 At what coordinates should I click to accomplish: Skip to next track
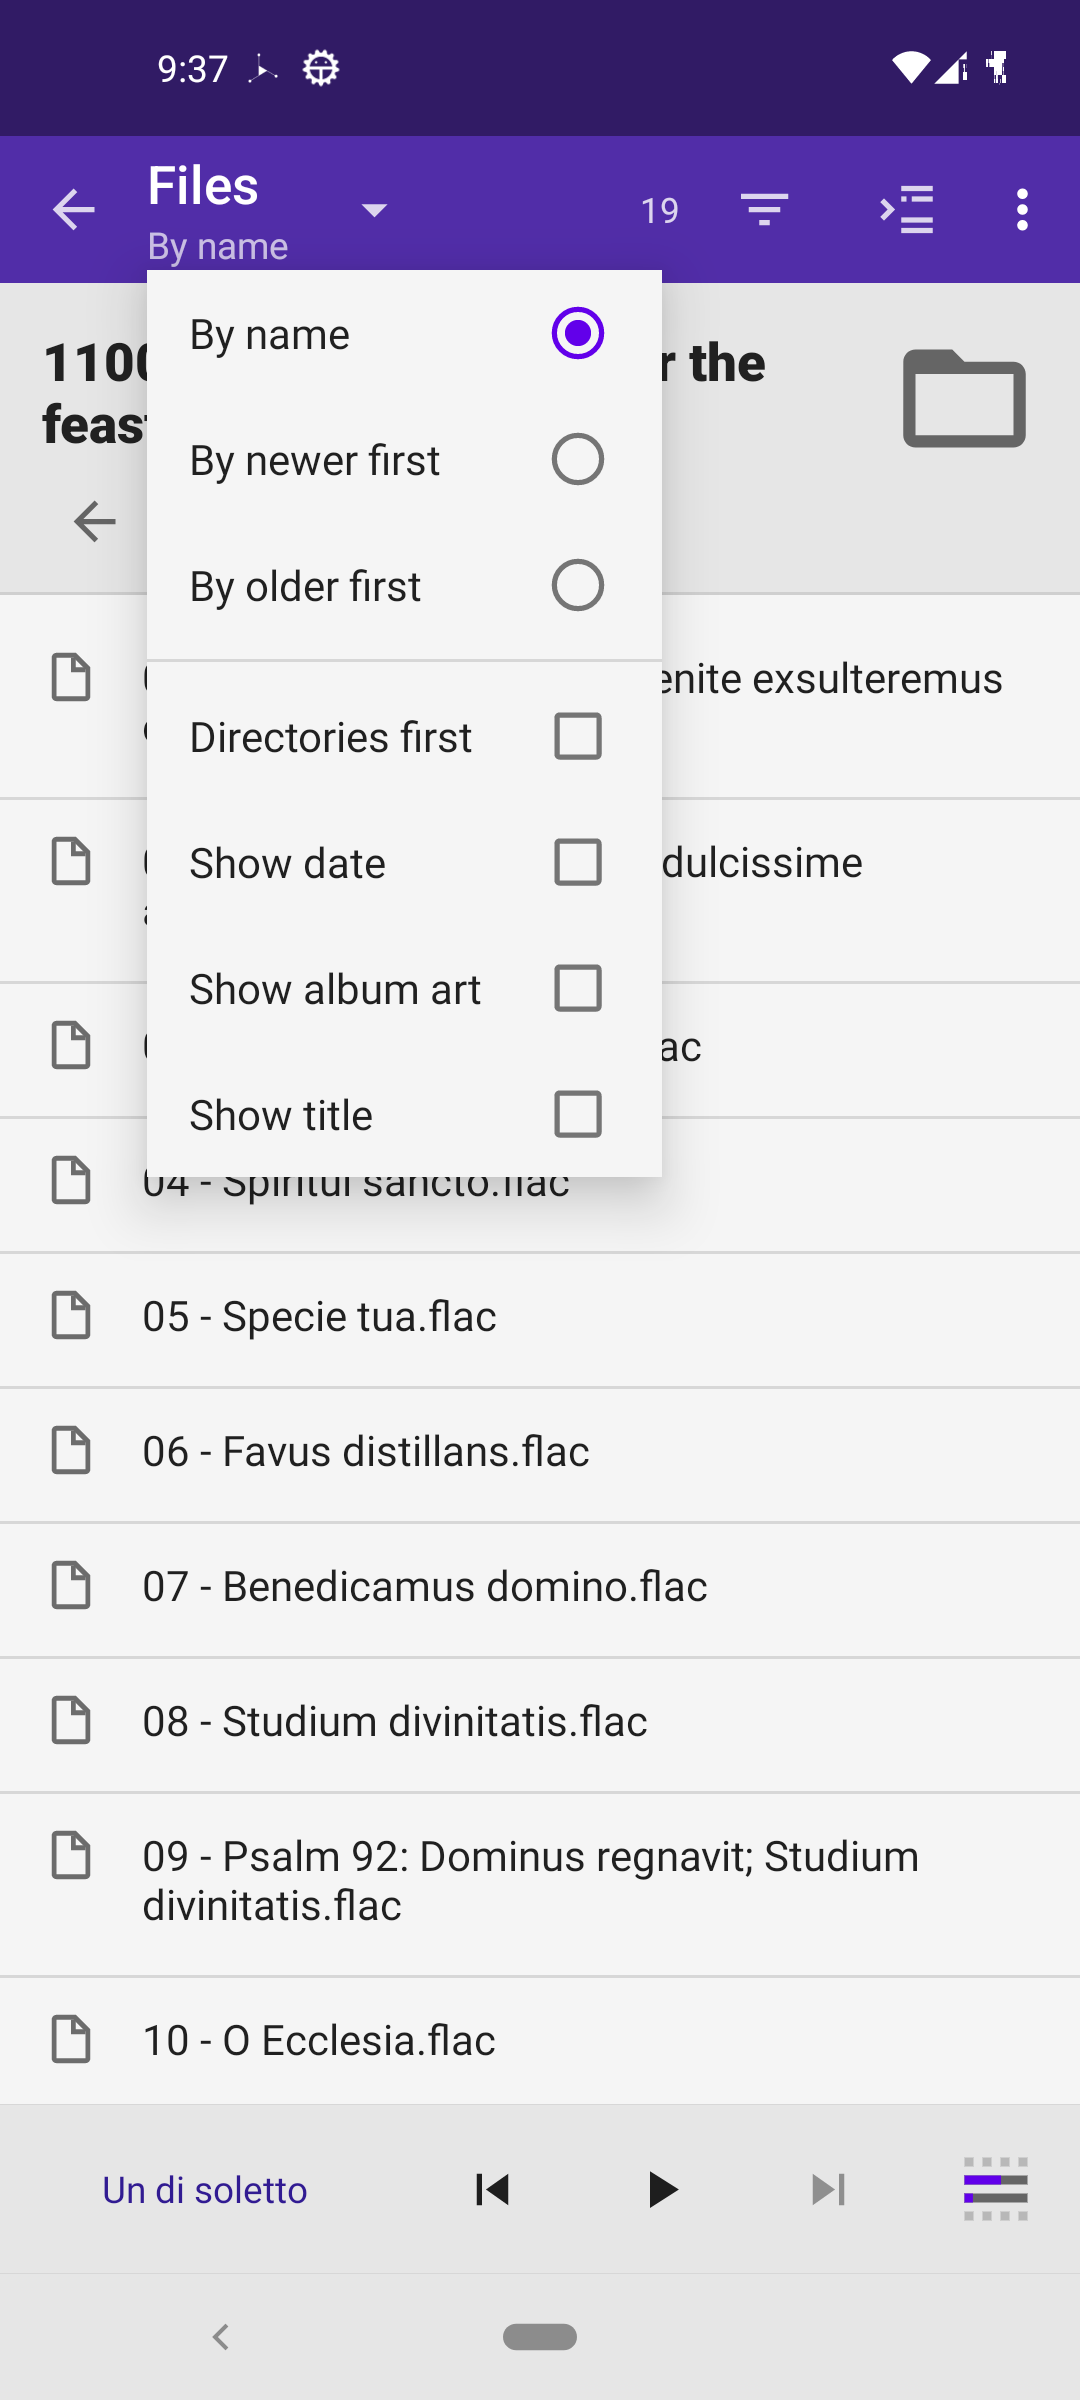(828, 2190)
